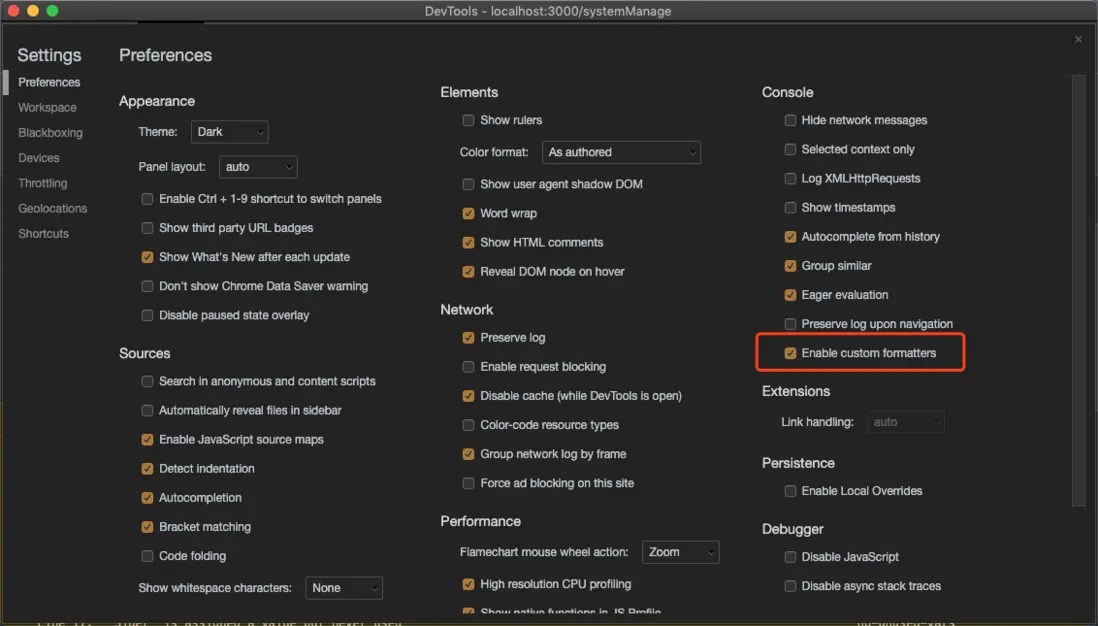
Task: Disable the Enable custom formatters option
Action: click(789, 352)
